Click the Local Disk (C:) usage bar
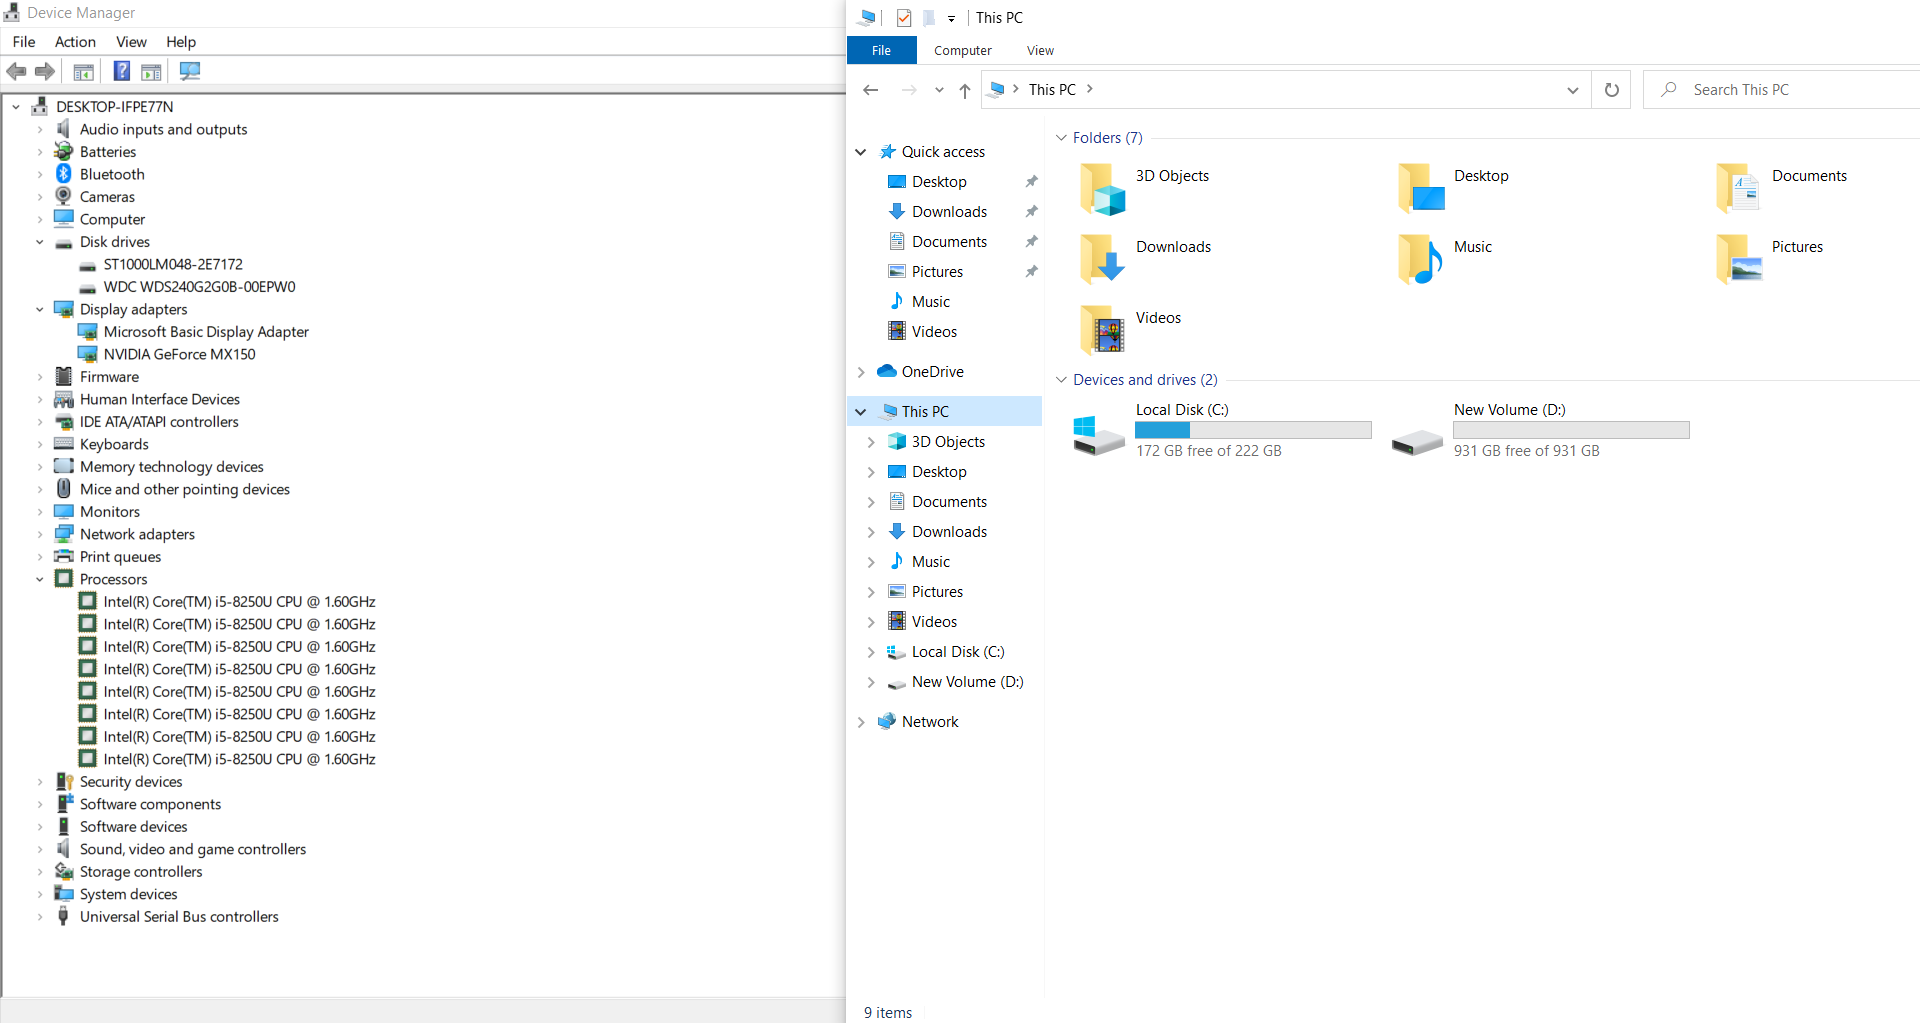Viewport: 1920px width, 1023px height. [x=1252, y=430]
